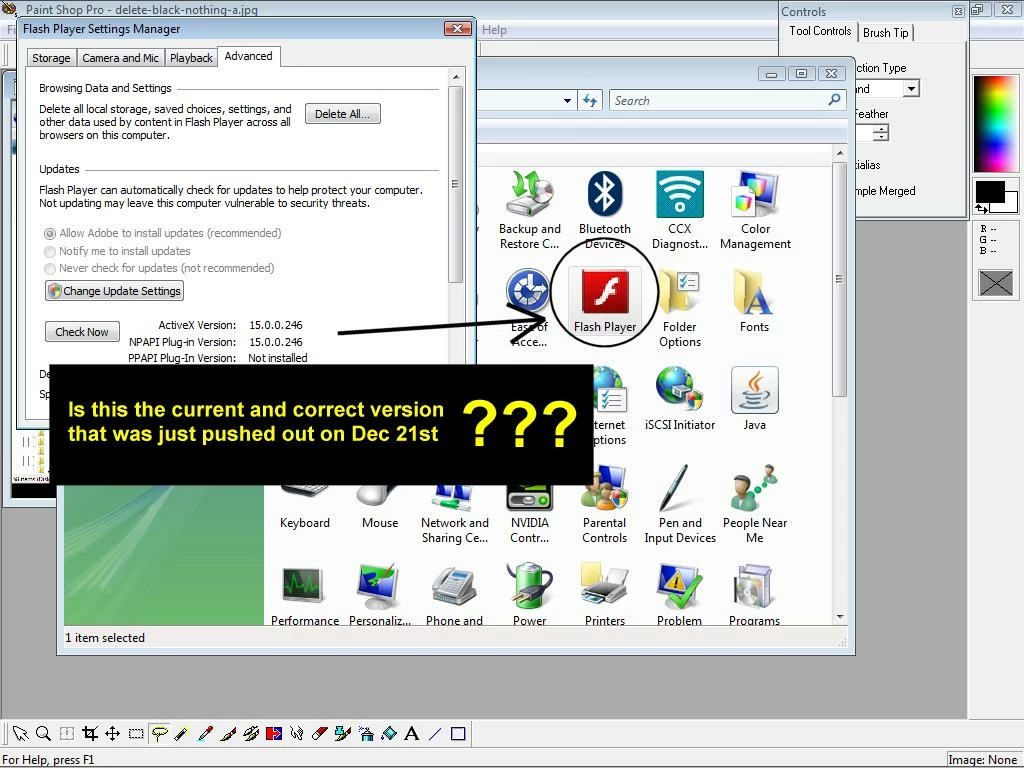Open the Mouse settings icon
The image size is (1024, 768).
point(380,506)
